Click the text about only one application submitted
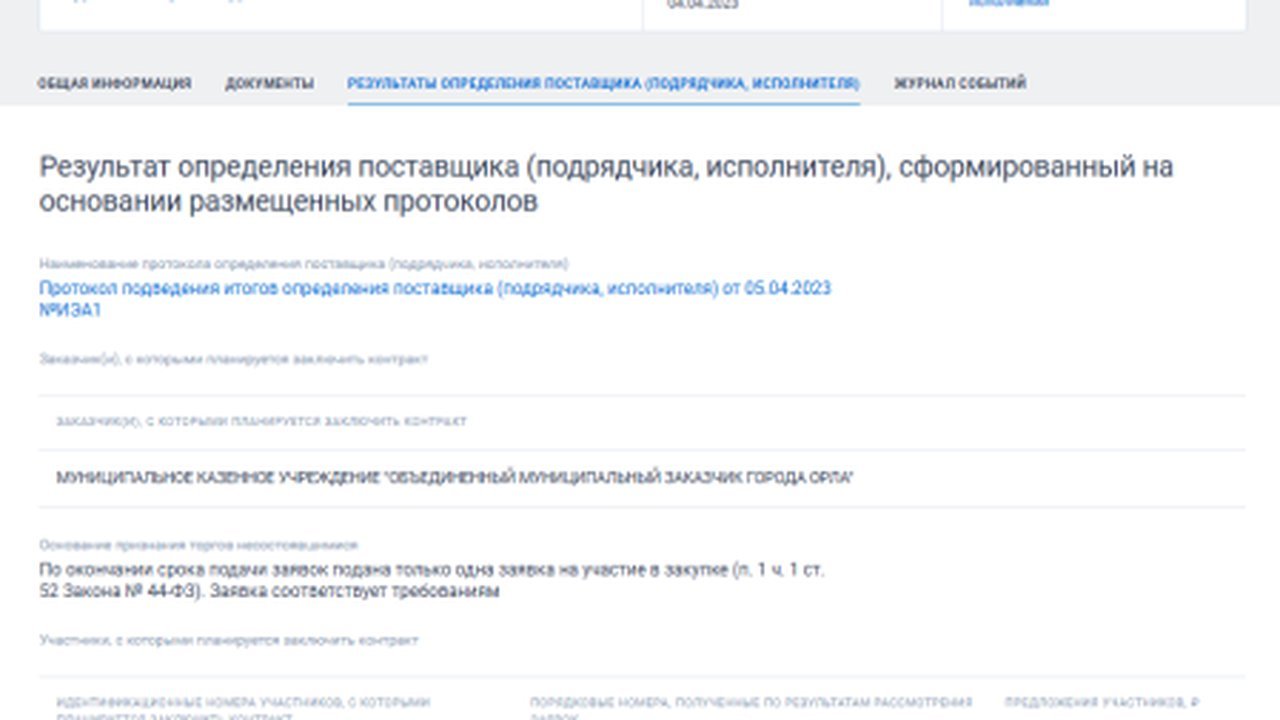Image resolution: width=1280 pixels, height=720 pixels. [x=431, y=580]
